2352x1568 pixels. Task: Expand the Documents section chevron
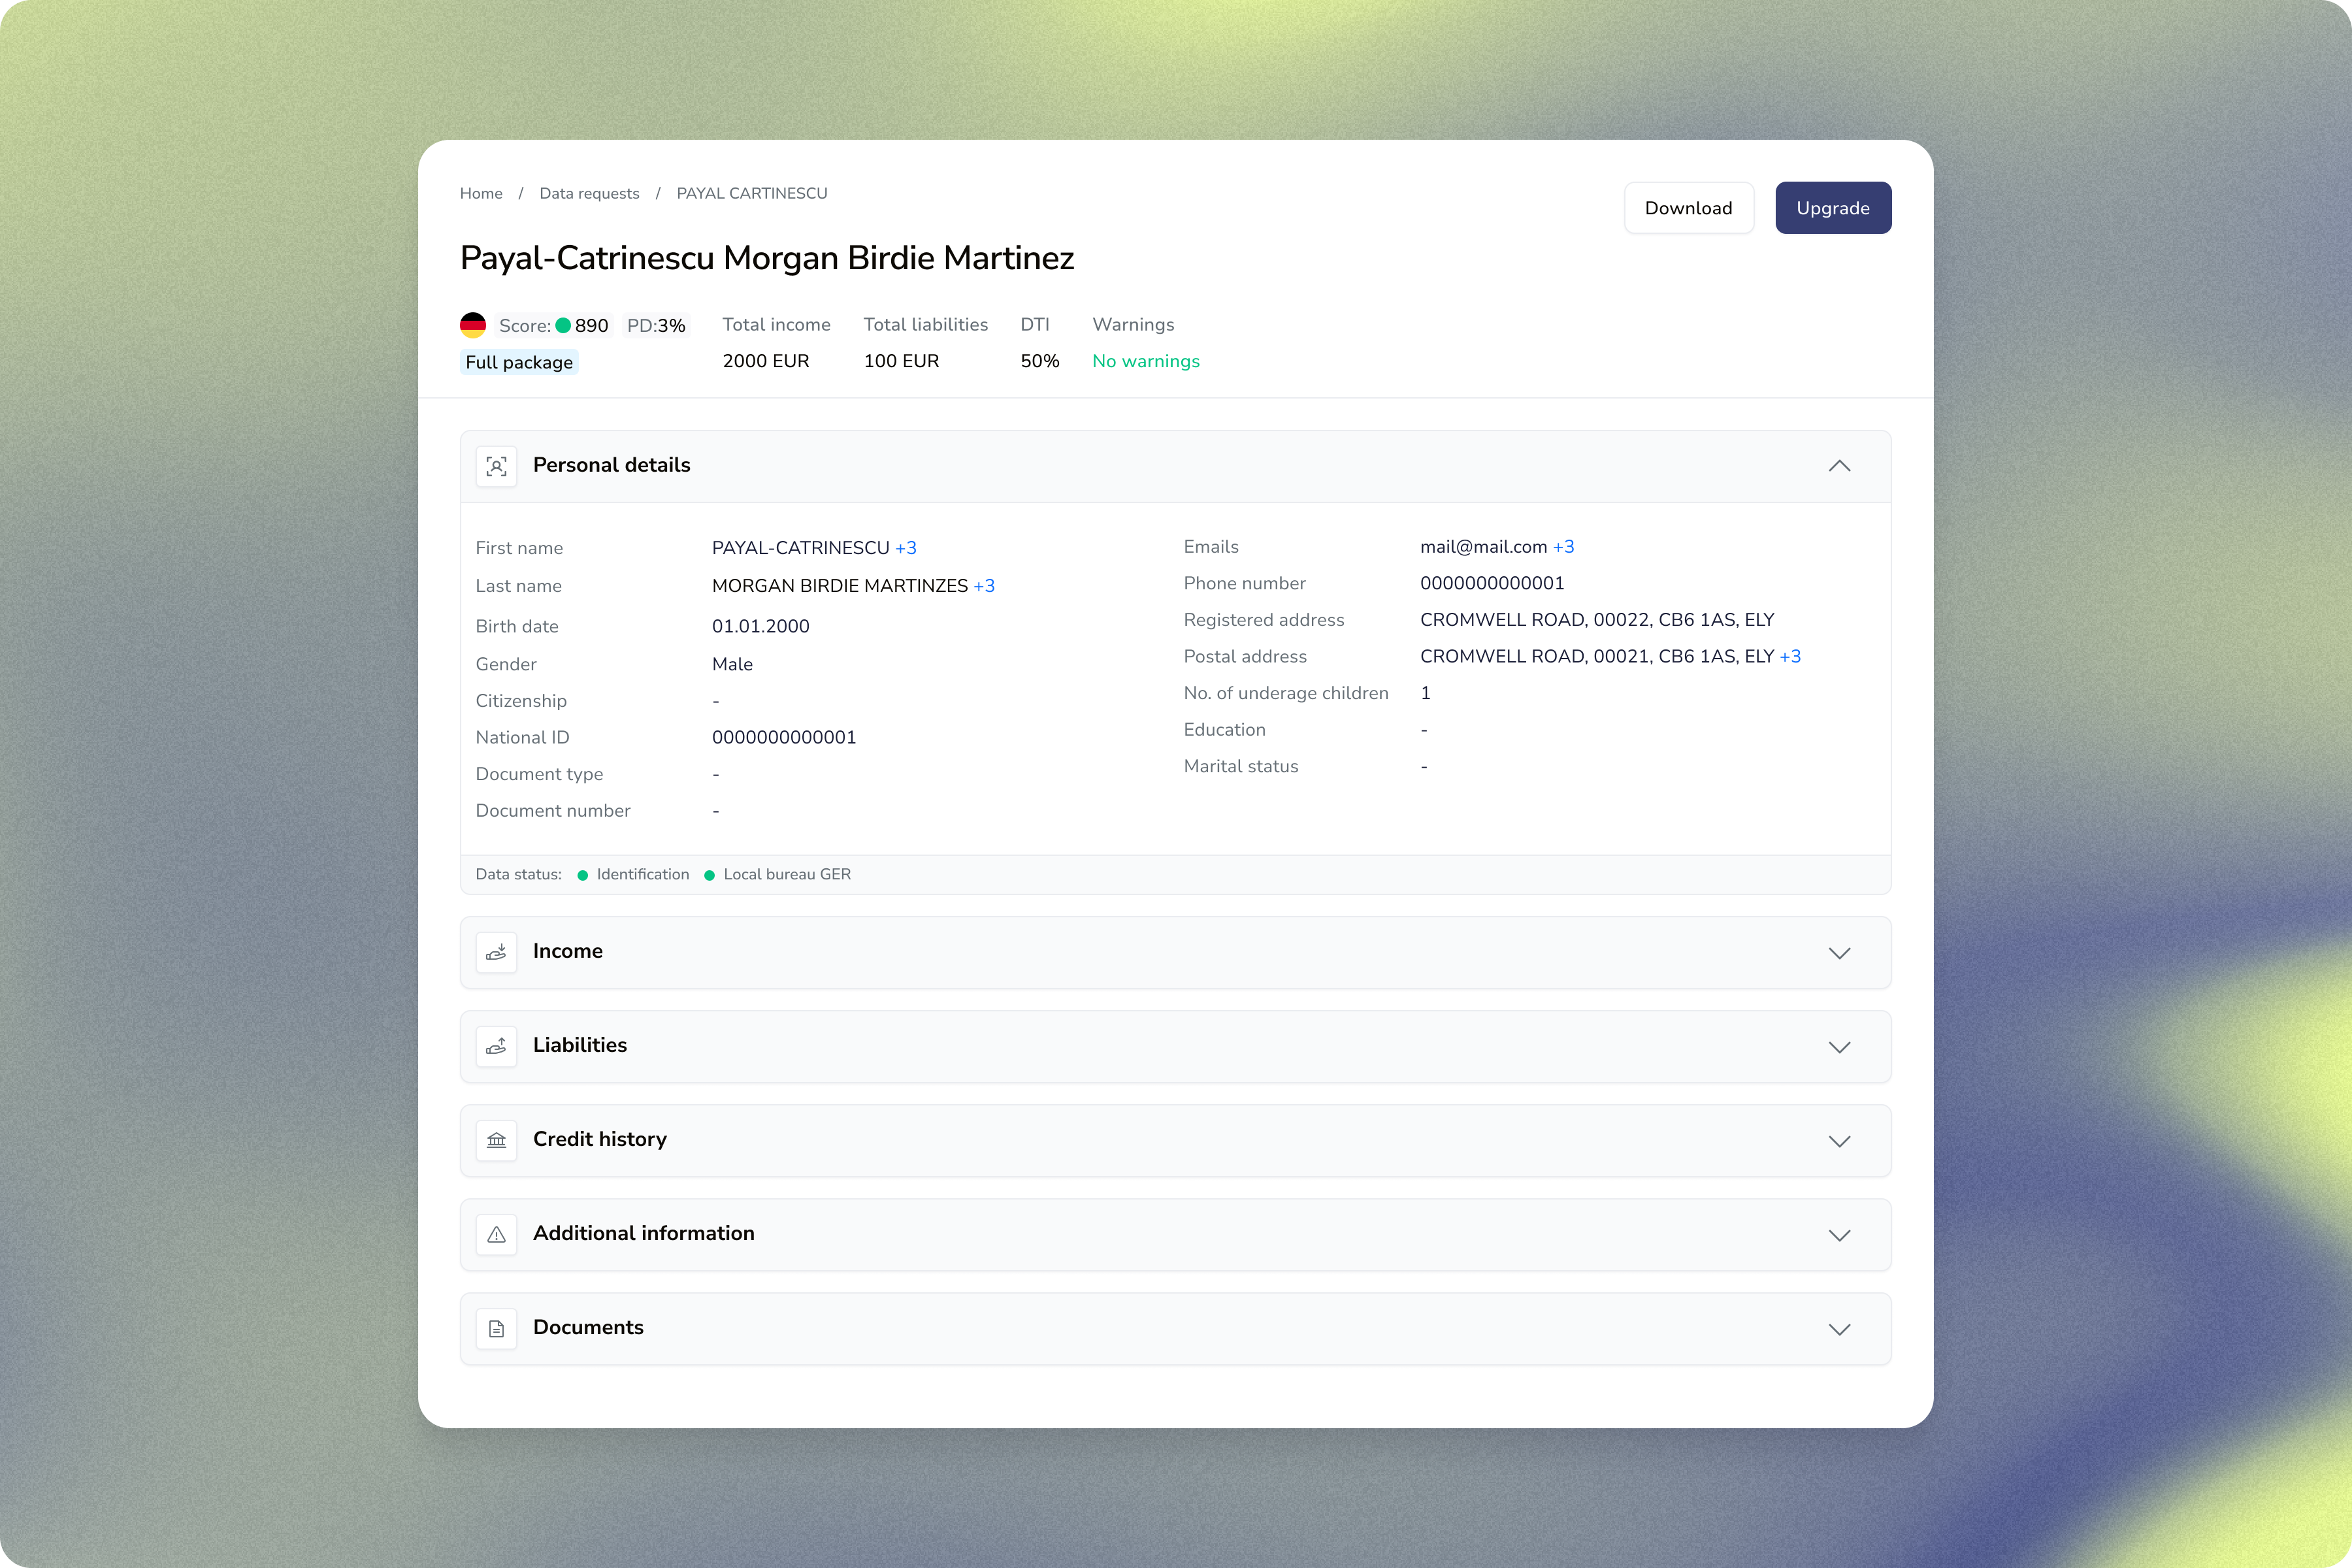tap(1839, 1329)
